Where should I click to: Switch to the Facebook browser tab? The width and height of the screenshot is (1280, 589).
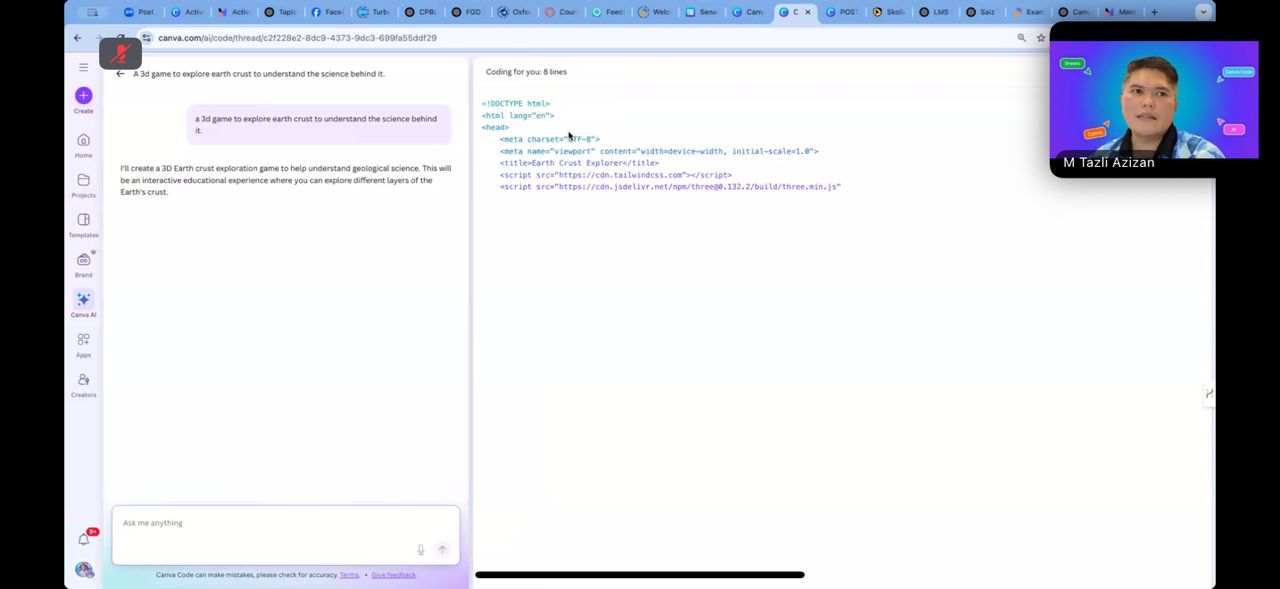pyautogui.click(x=327, y=12)
